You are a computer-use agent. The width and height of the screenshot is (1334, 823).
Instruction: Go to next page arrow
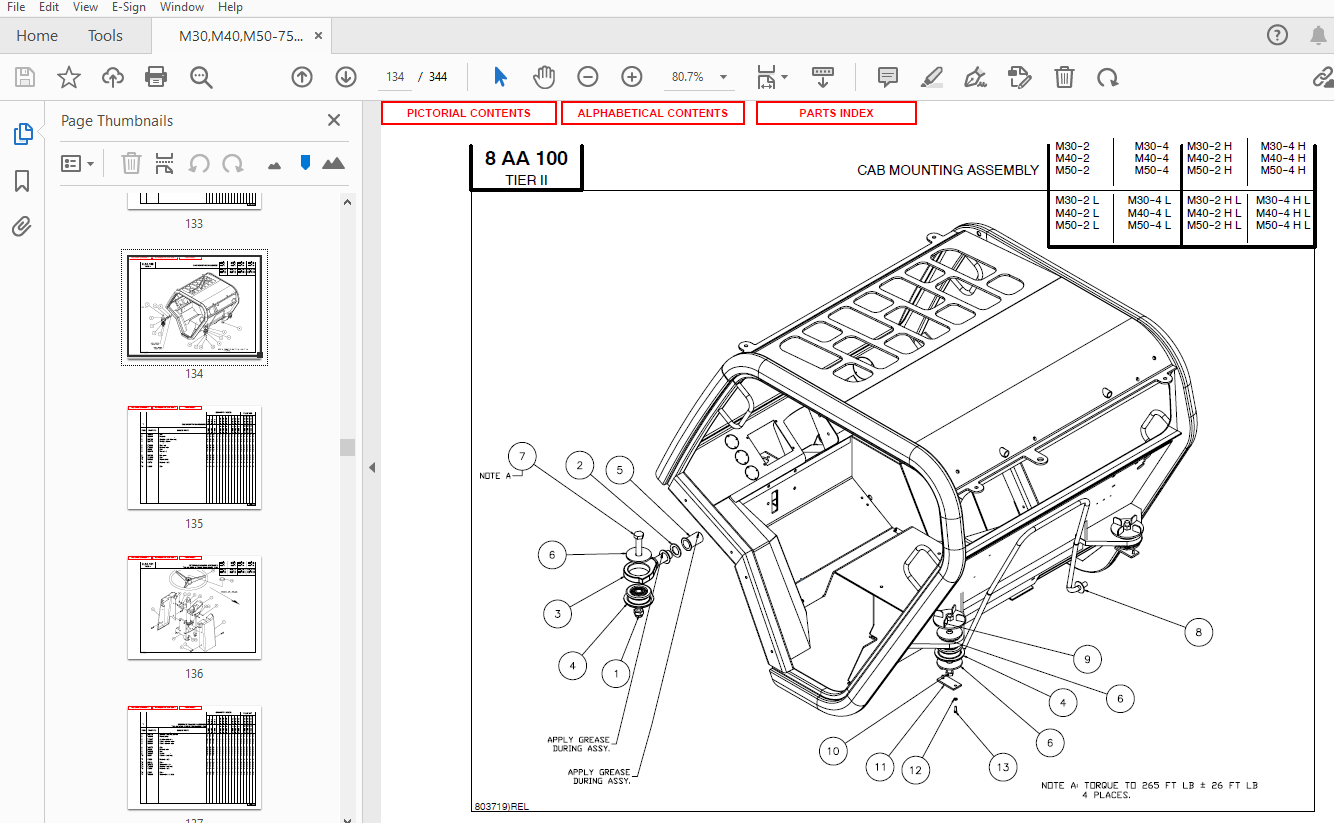(x=346, y=77)
